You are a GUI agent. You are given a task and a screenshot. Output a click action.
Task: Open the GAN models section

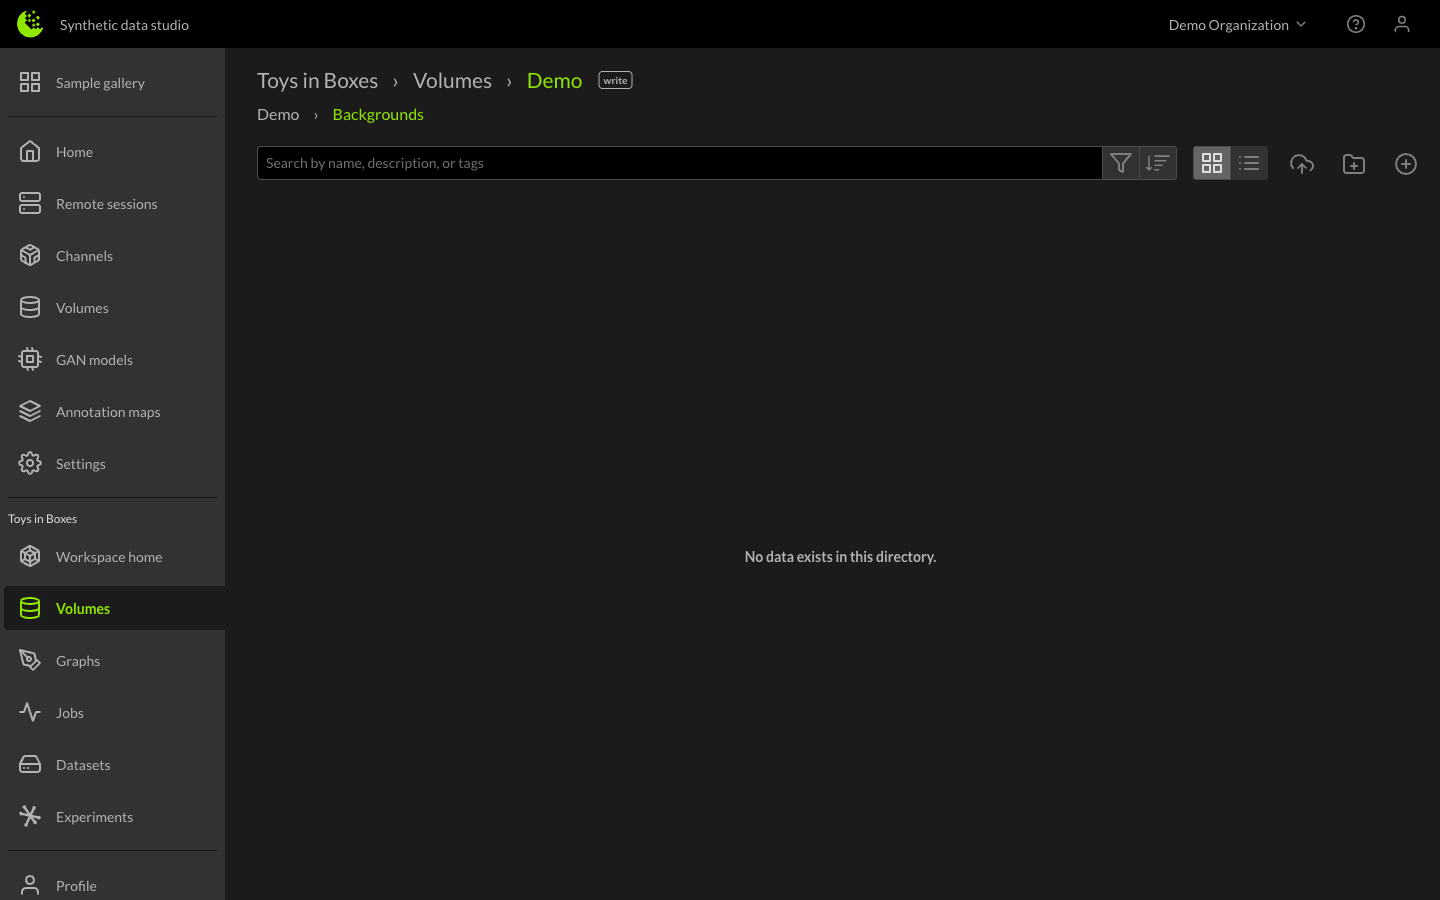(94, 359)
